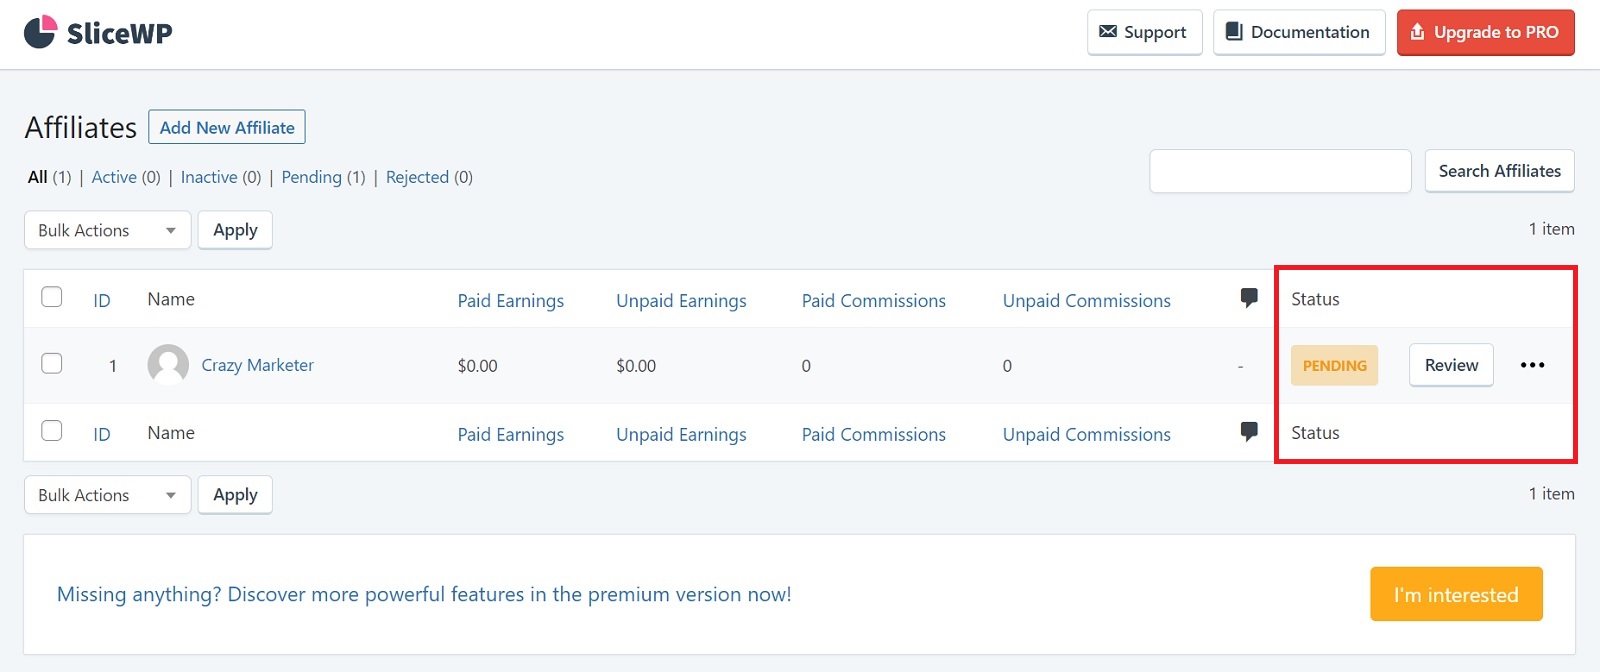The height and width of the screenshot is (672, 1600).
Task: Select the checkbox for the Crazy Marketer row
Action: [x=52, y=363]
